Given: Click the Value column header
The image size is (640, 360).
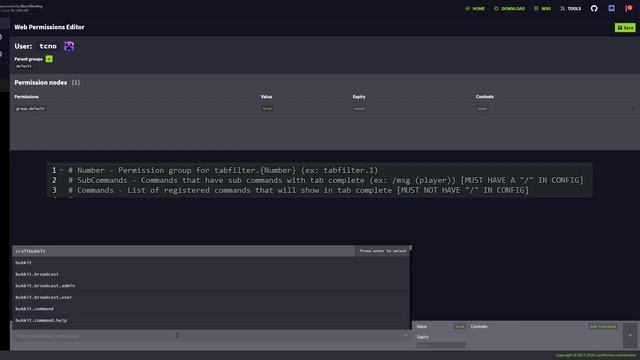Looking at the screenshot, I should (x=267, y=97).
